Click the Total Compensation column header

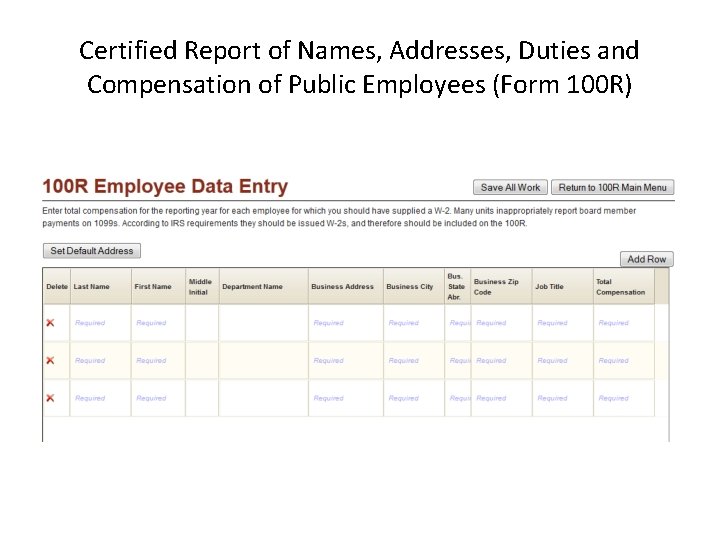coord(624,287)
